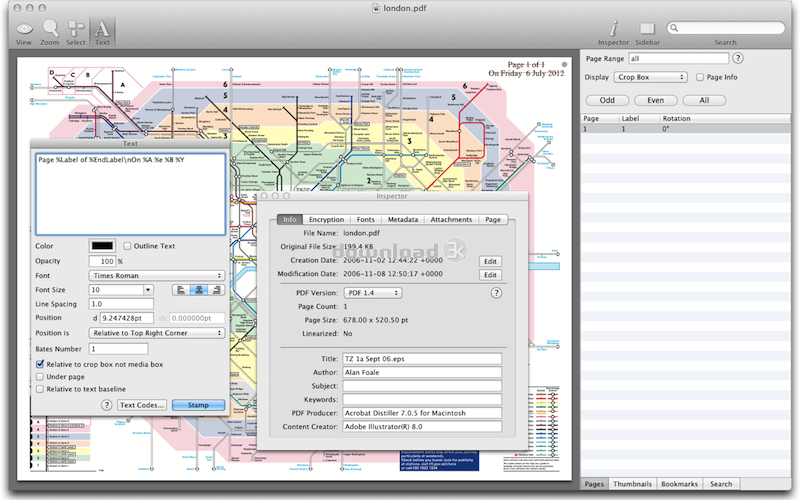Click the Stamp button
This screenshot has width=800, height=500.
click(x=198, y=405)
